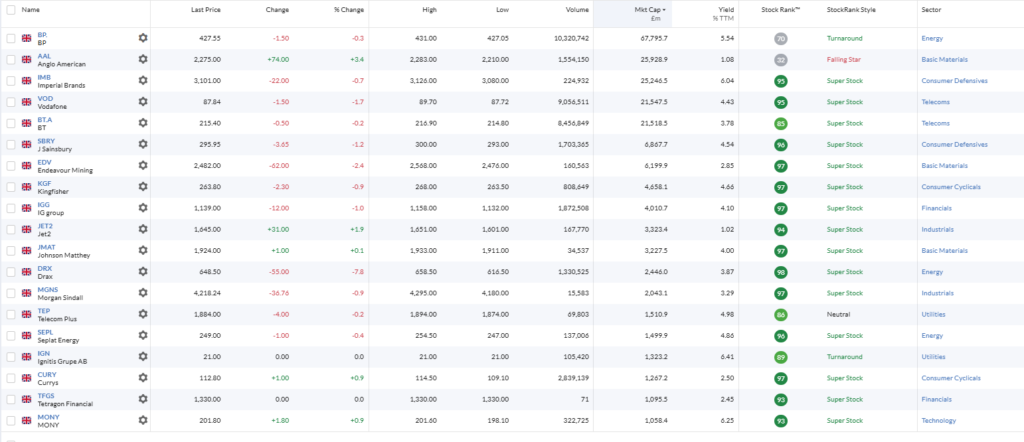This screenshot has width=1024, height=442.
Task: Open the JET2 ticker link
Action: [x=45, y=226]
